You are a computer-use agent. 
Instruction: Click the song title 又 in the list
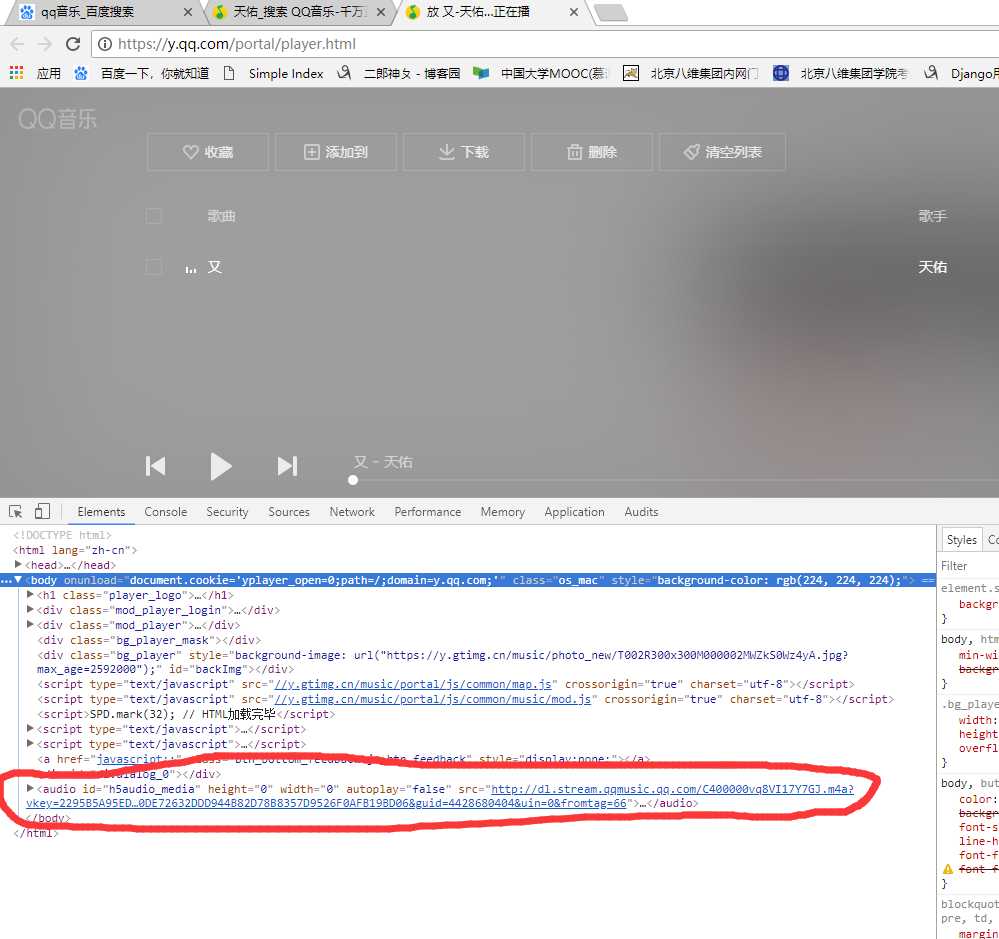click(215, 267)
